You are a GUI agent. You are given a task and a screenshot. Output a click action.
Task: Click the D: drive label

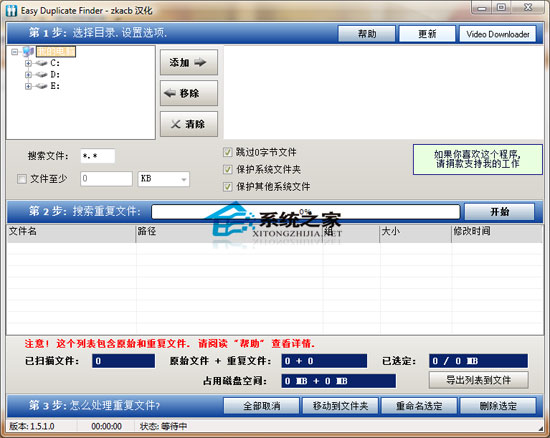(x=55, y=75)
